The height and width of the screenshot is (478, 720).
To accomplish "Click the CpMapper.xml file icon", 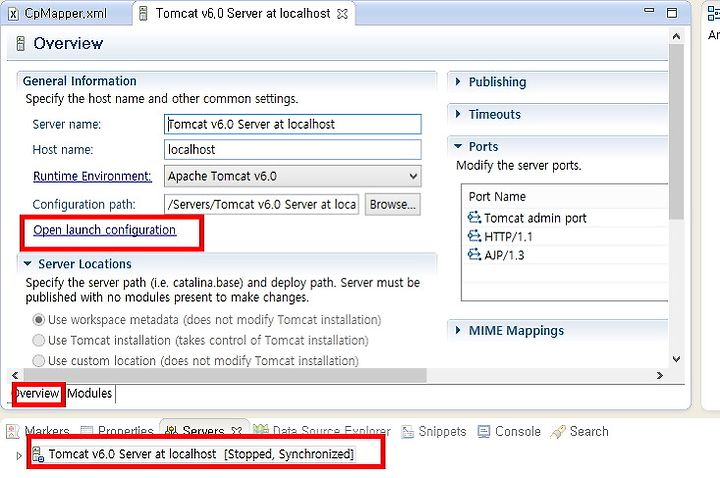I will point(13,14).
